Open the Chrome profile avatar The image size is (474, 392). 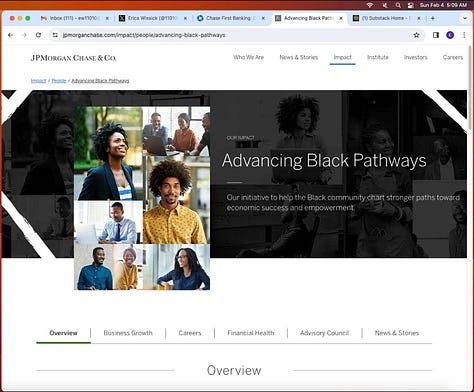(450, 35)
